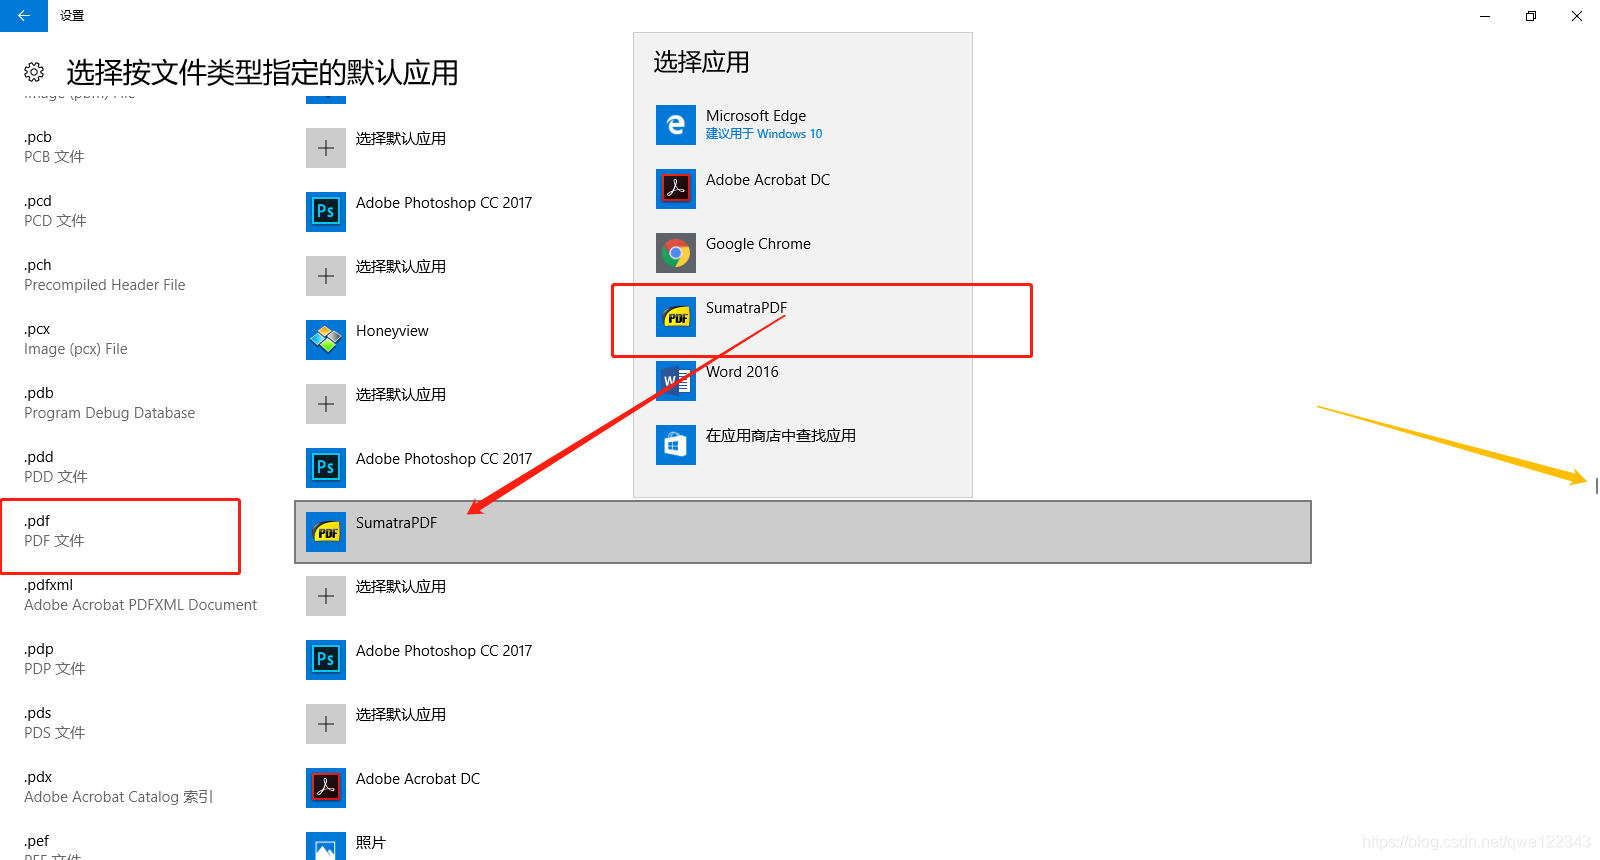Screen dimensions: 1600x860
Task: Choose Adobe Acrobat DC from the app list
Action: (x=803, y=189)
